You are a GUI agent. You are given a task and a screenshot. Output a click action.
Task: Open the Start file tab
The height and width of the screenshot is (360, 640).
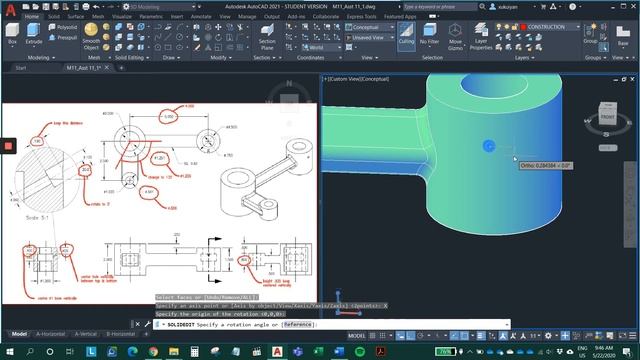click(x=21, y=68)
